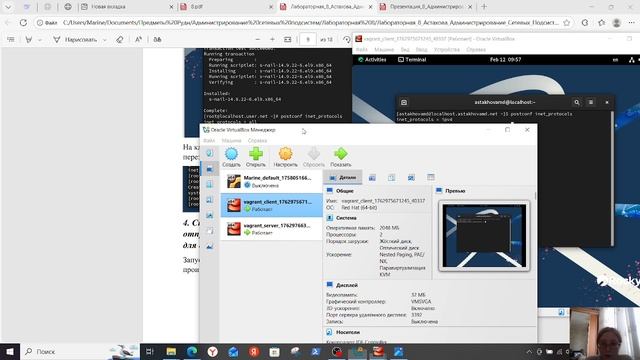The image size is (640, 360).
Task: Click the Создать toolbar button in VirtualBox Manager
Action: point(231,157)
